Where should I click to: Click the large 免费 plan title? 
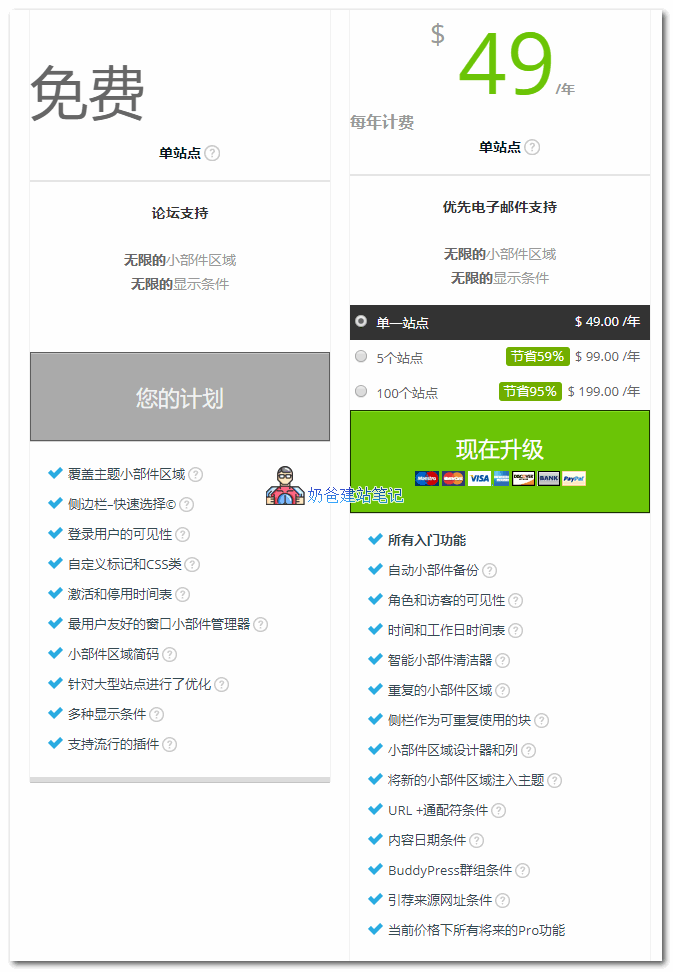[x=87, y=93]
